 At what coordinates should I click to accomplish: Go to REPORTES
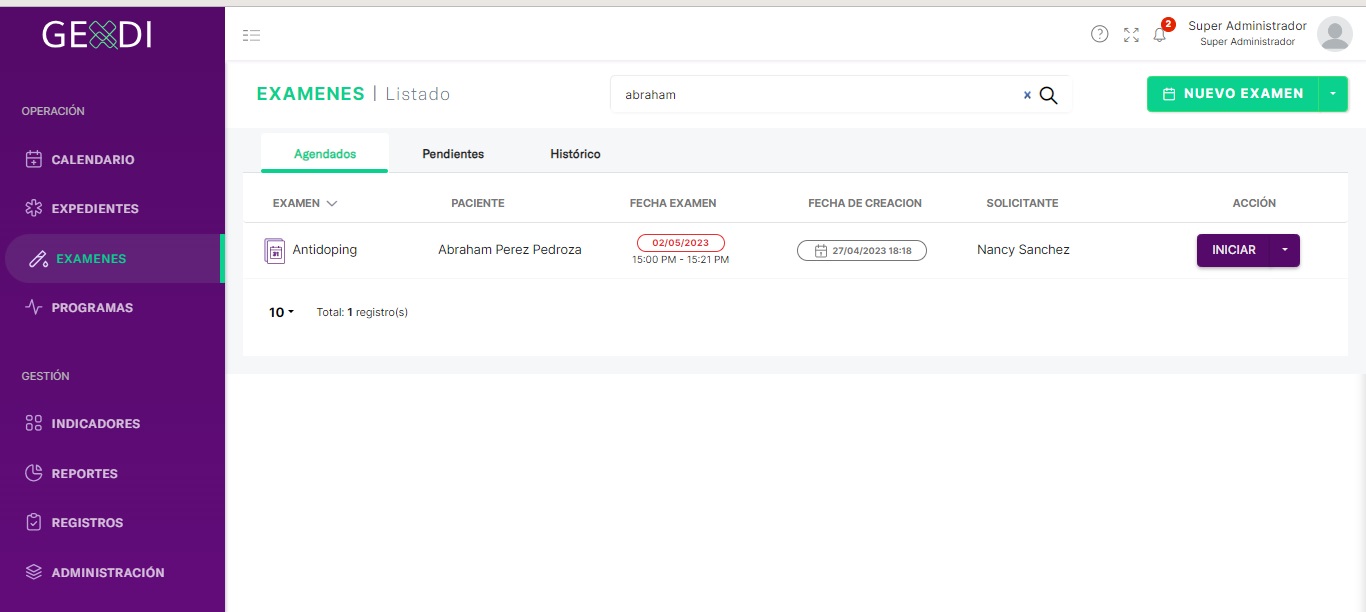pyautogui.click(x=85, y=473)
